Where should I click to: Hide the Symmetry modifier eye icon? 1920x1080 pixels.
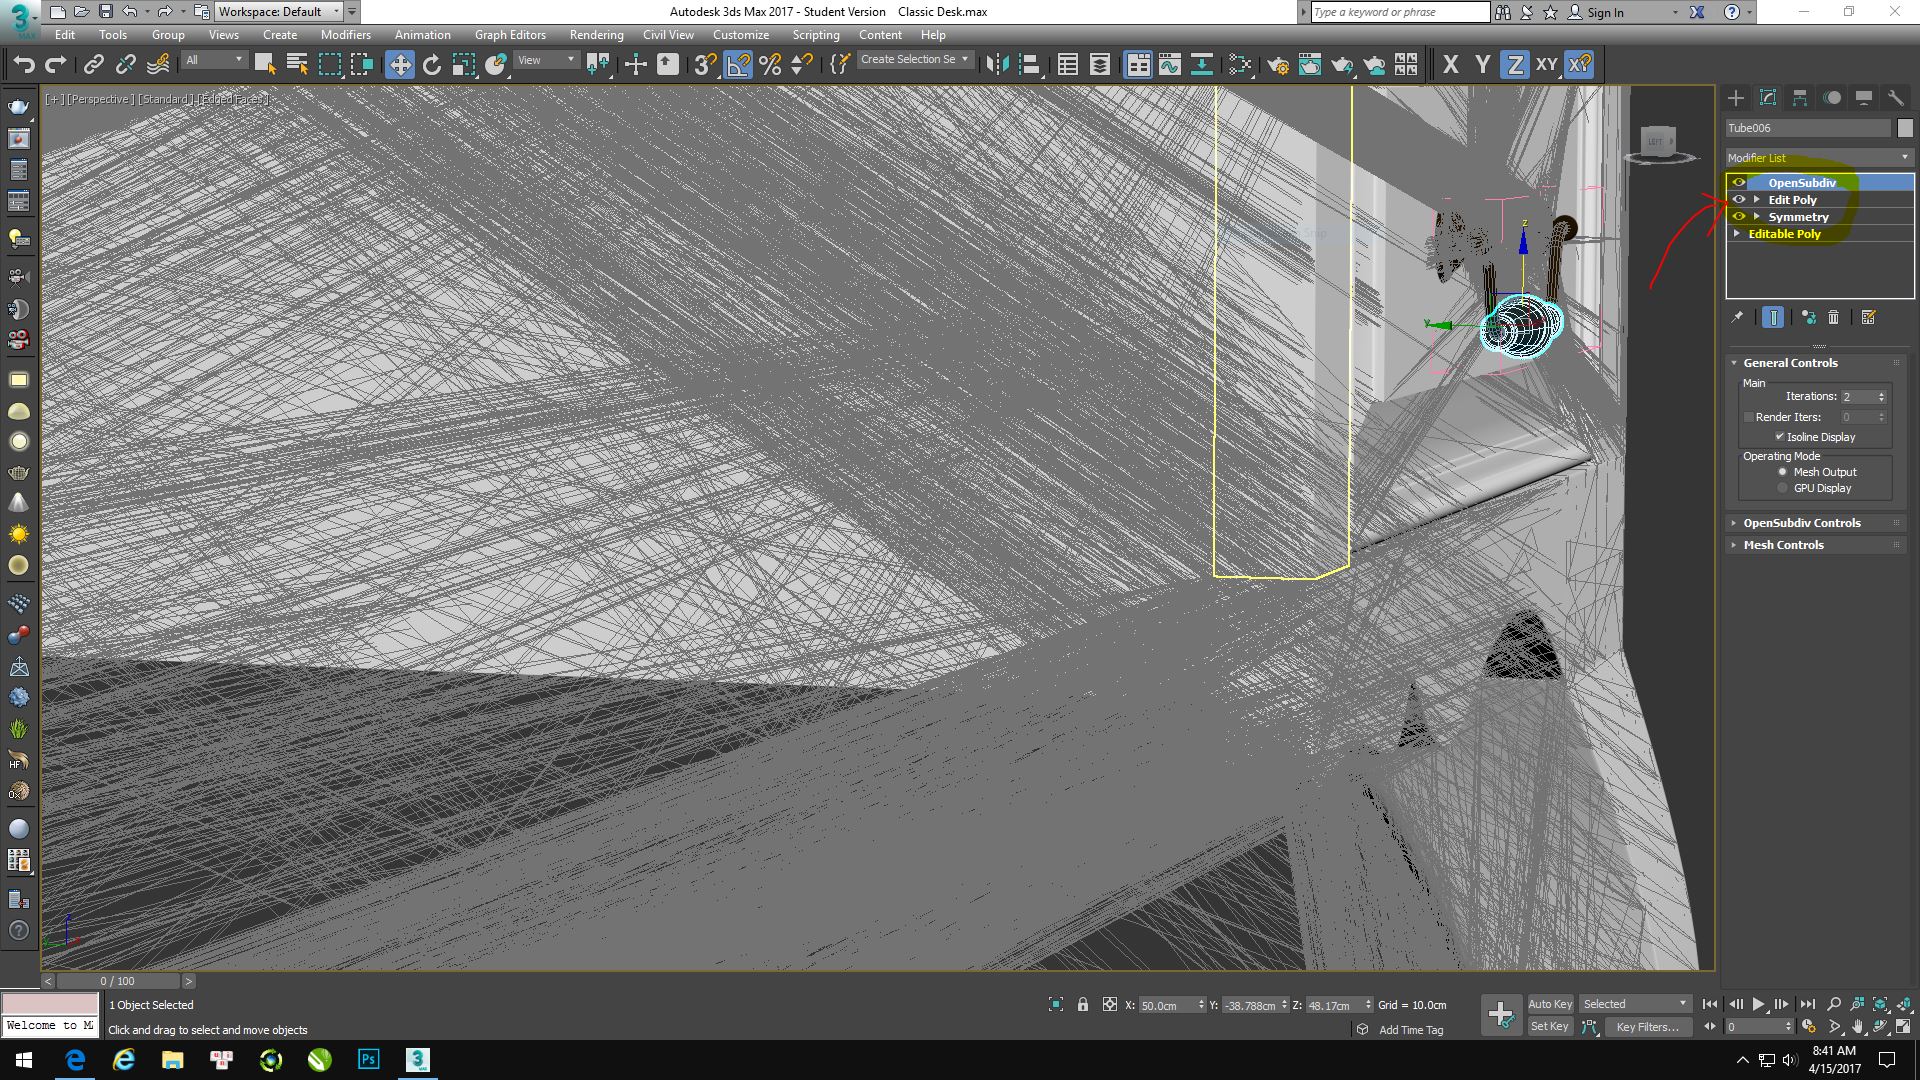[x=1739, y=217]
